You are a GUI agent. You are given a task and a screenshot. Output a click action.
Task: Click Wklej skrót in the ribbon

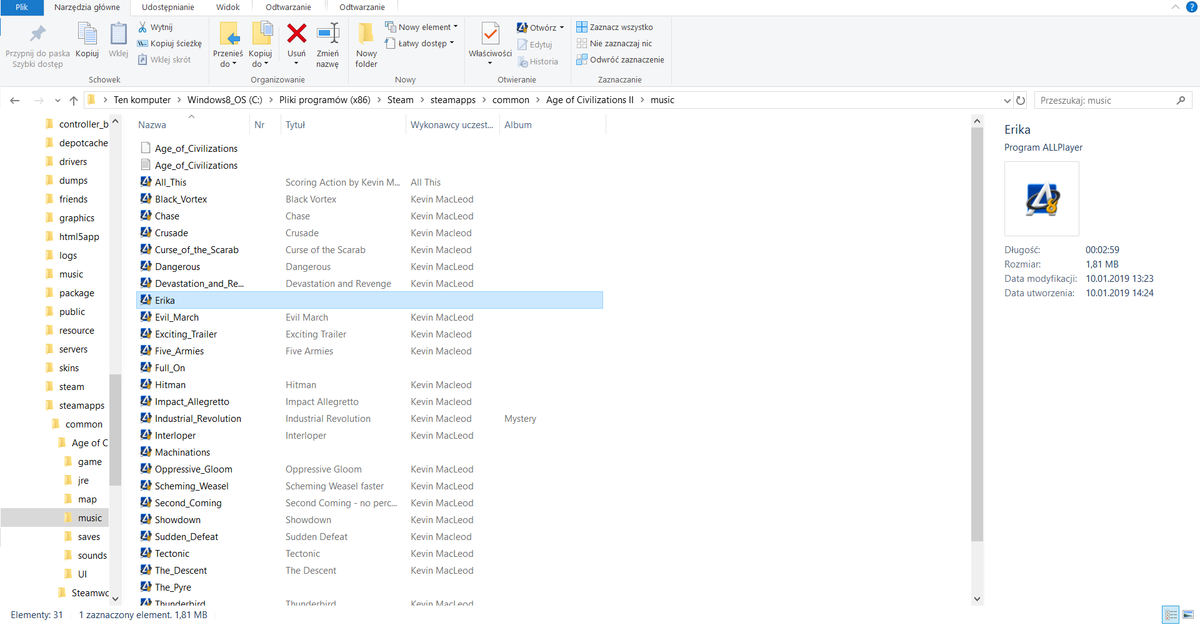[x=163, y=59]
